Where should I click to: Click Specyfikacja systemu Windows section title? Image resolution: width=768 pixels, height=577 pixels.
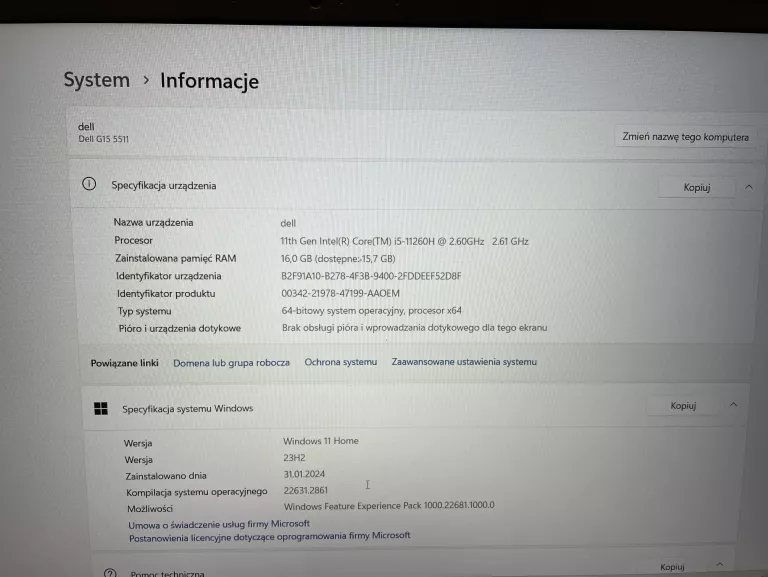188,409
